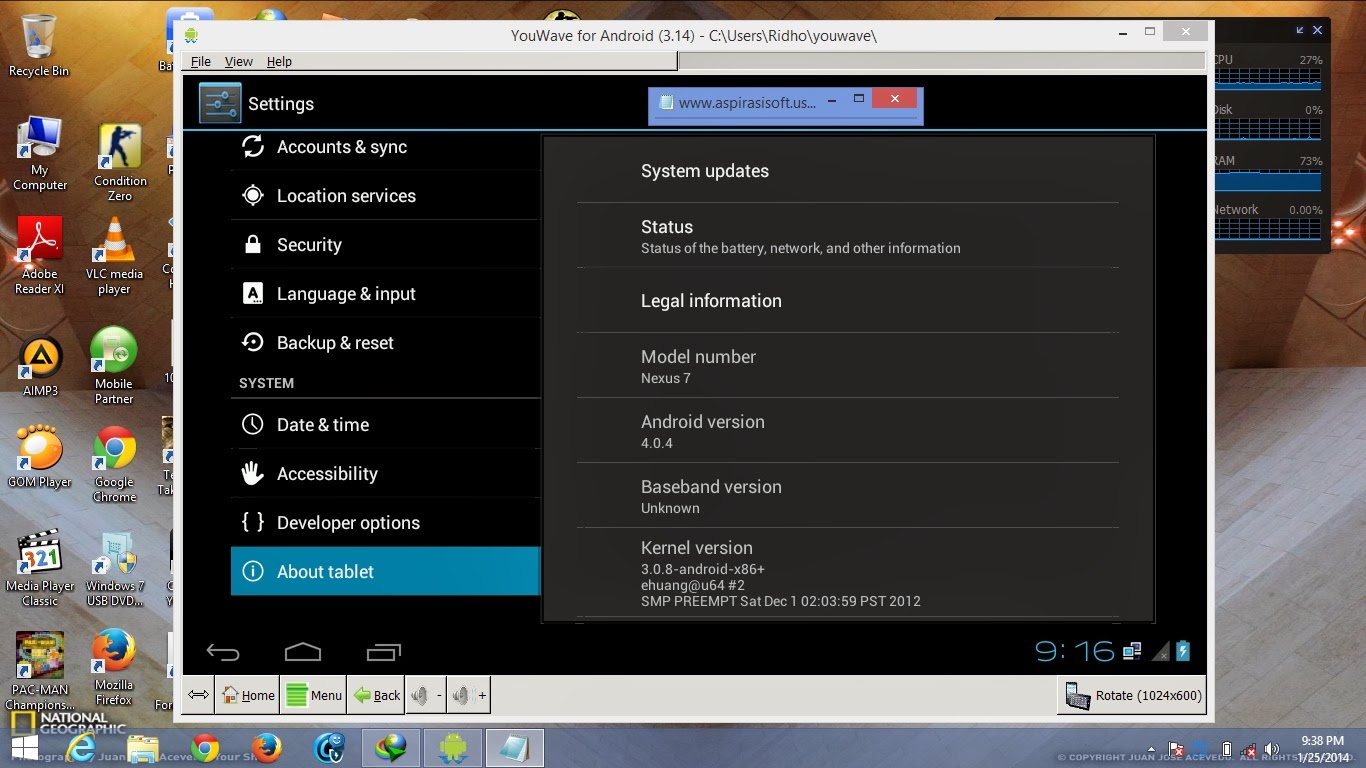Image resolution: width=1366 pixels, height=768 pixels.
Task: Select the AIMP3 desktop icon
Action: [40, 367]
